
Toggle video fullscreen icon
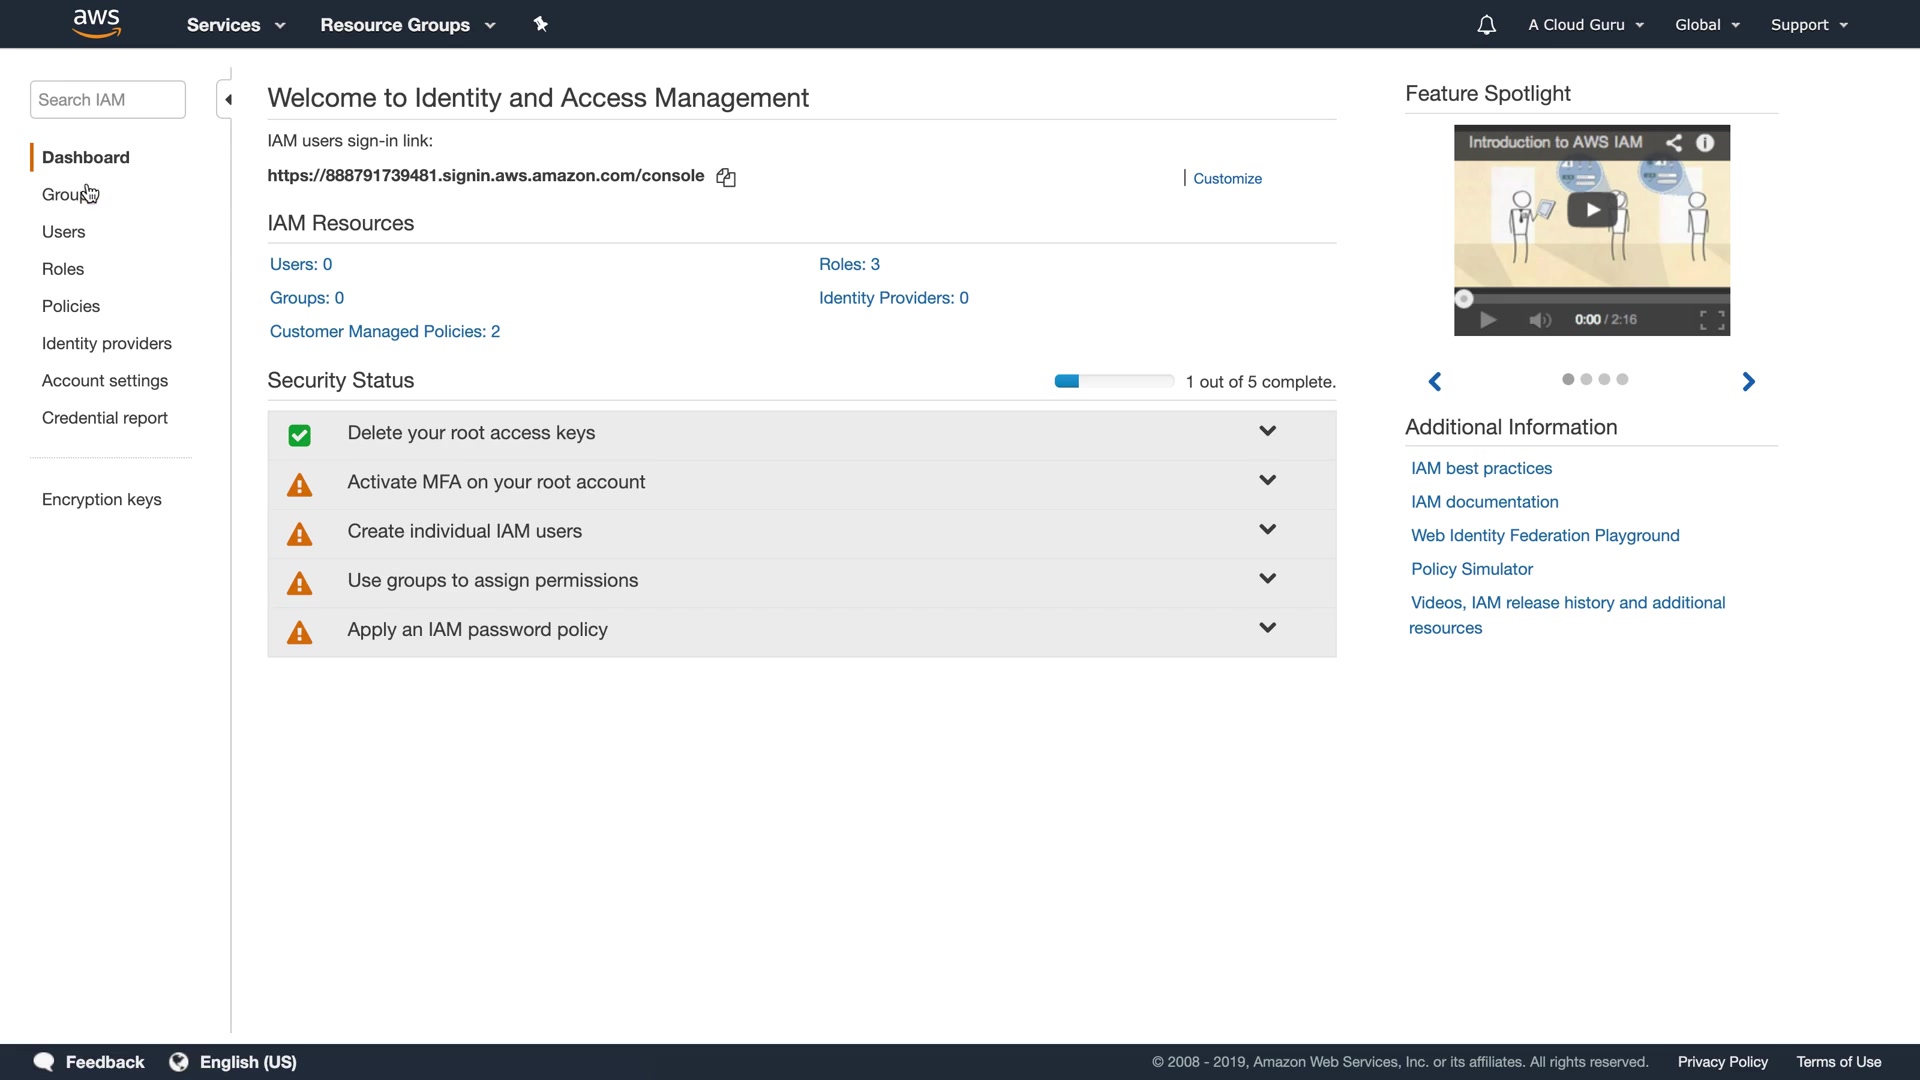tap(1711, 320)
